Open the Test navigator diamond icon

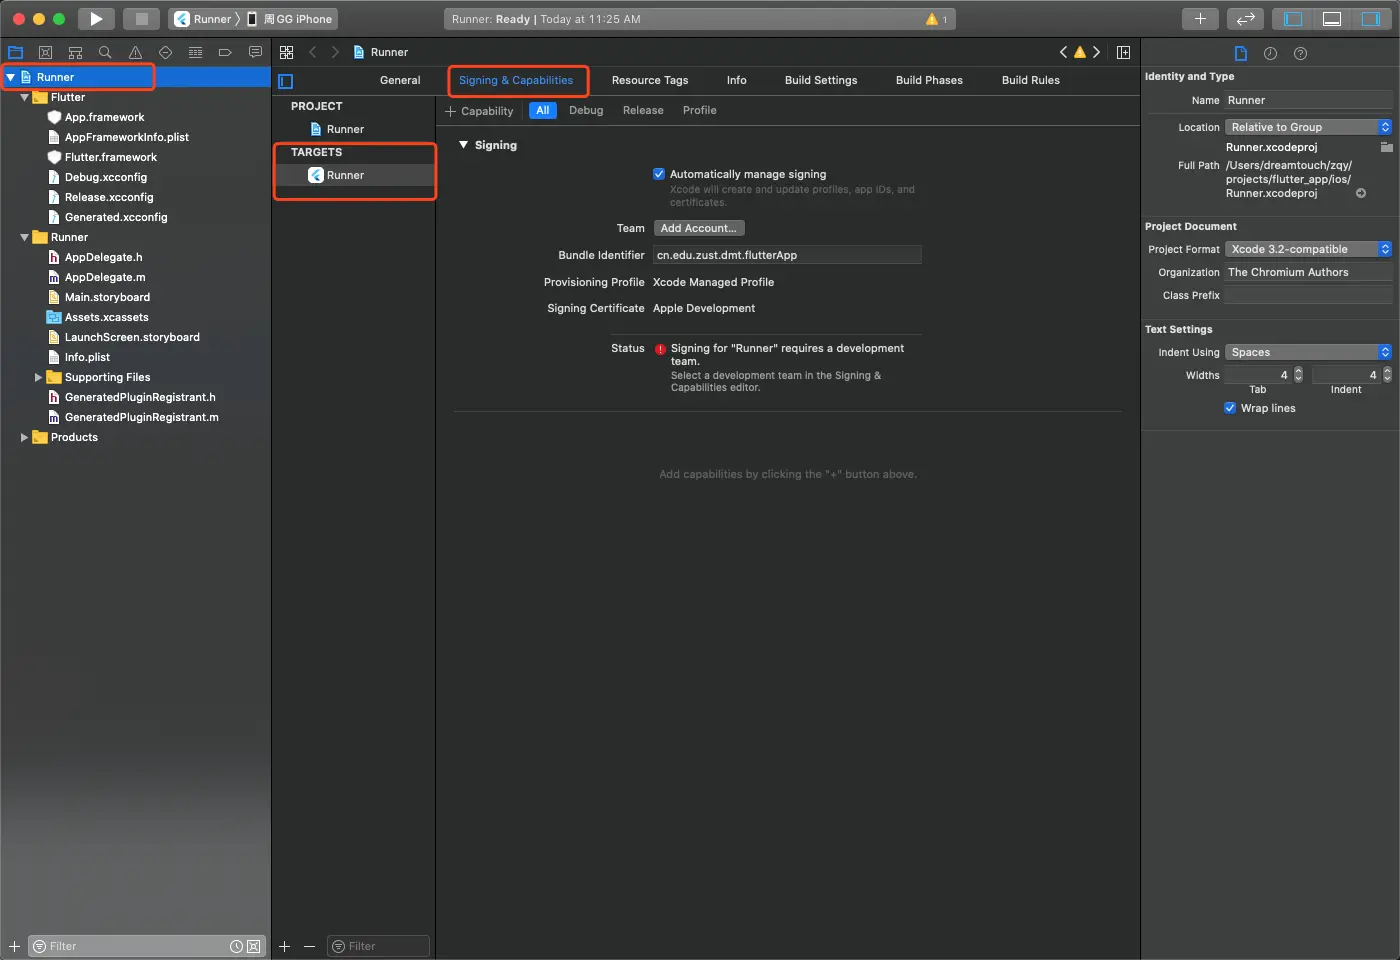(165, 52)
